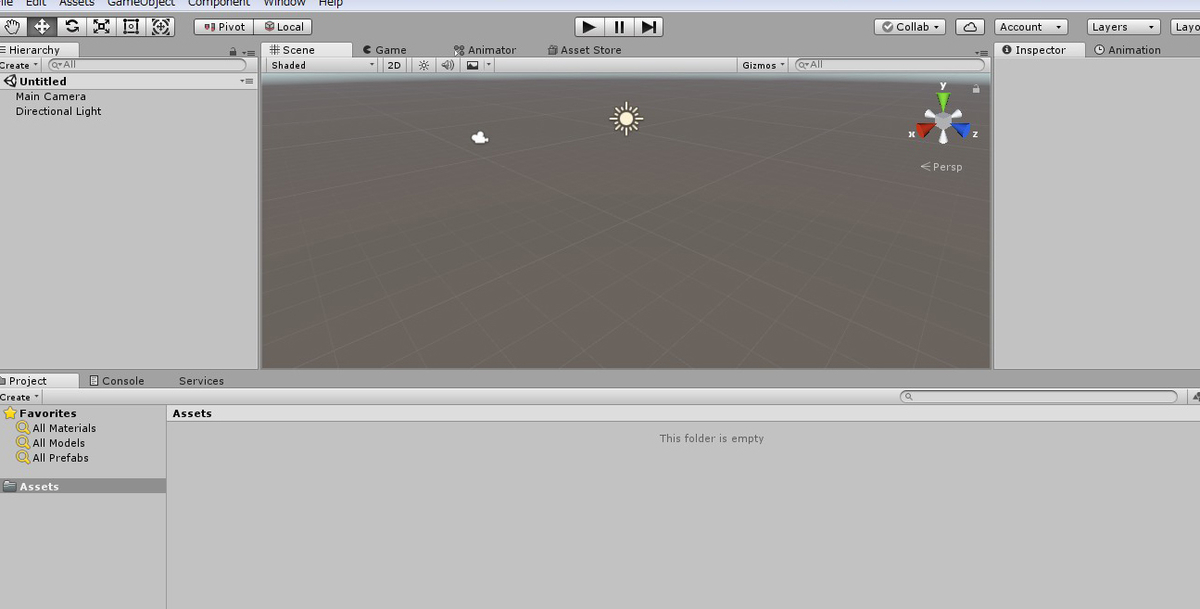Viewport: 1200px width, 609px height.
Task: Toggle Local/Global handle rotation
Action: (x=284, y=27)
